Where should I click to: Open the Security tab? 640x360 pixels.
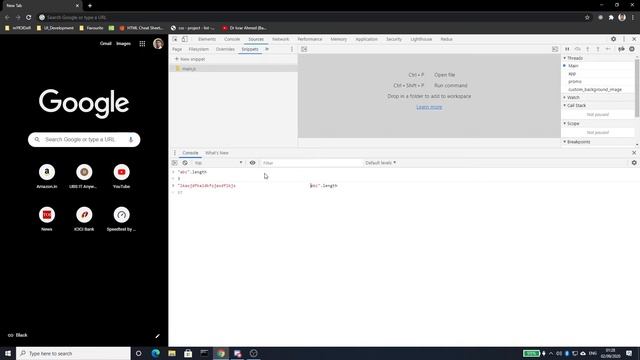click(x=394, y=39)
